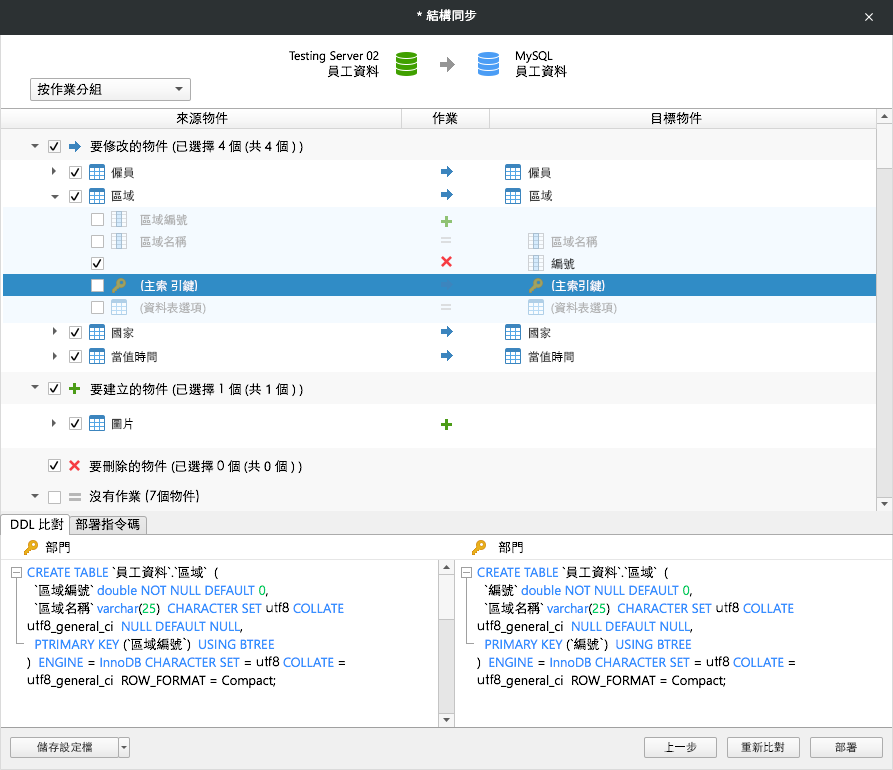
Task: Switch to the 部署指令碼 tab
Action: click(x=107, y=524)
